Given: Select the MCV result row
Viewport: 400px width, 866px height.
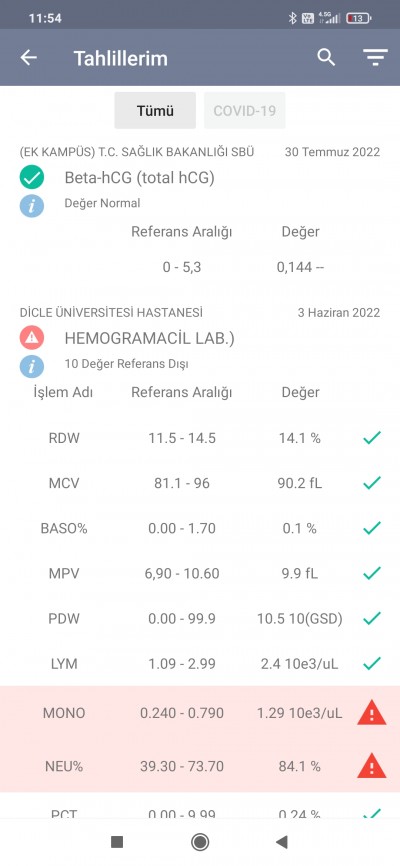Looking at the screenshot, I should (200, 483).
